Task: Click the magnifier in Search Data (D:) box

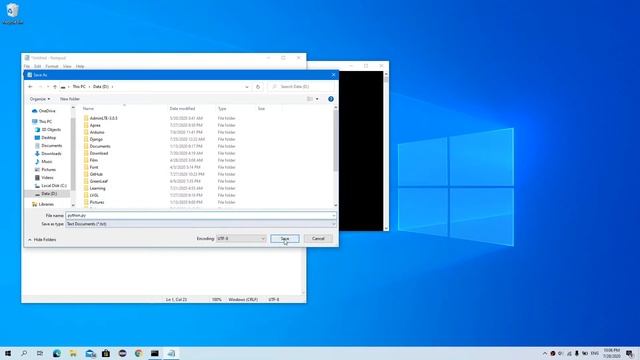Action: pyautogui.click(x=274, y=87)
